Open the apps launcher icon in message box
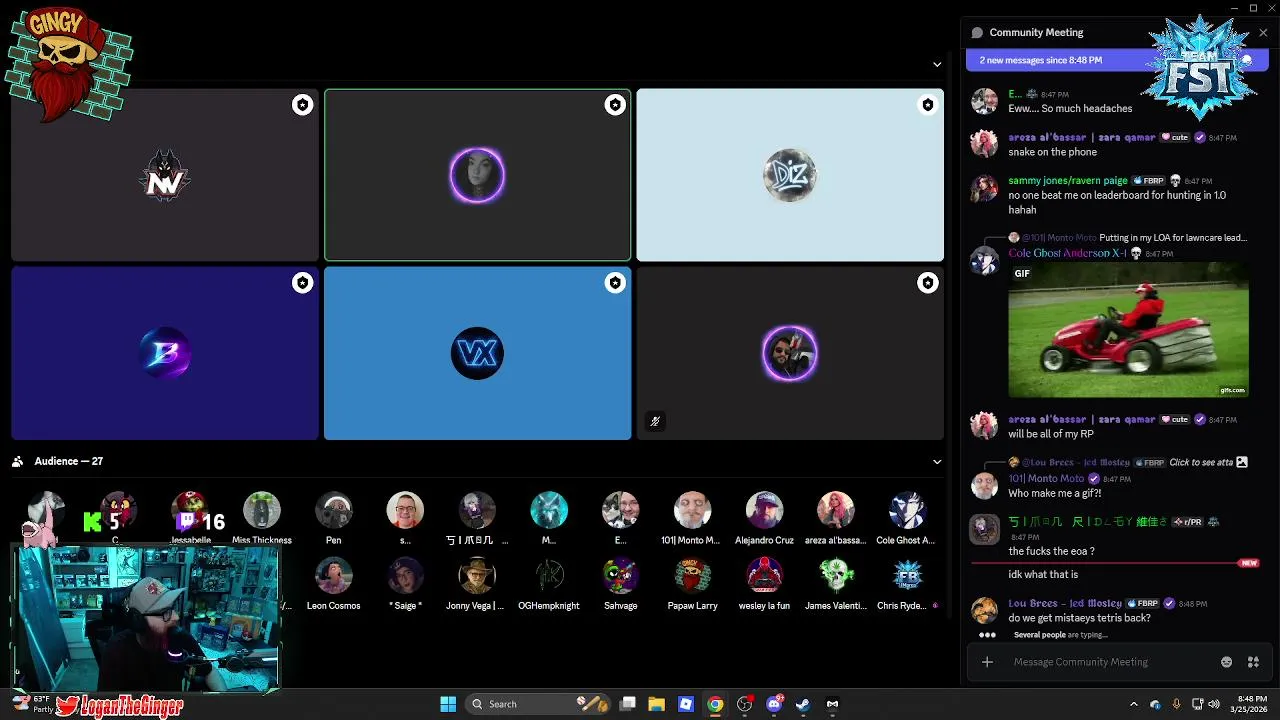Viewport: 1280px width, 720px height. click(1253, 662)
